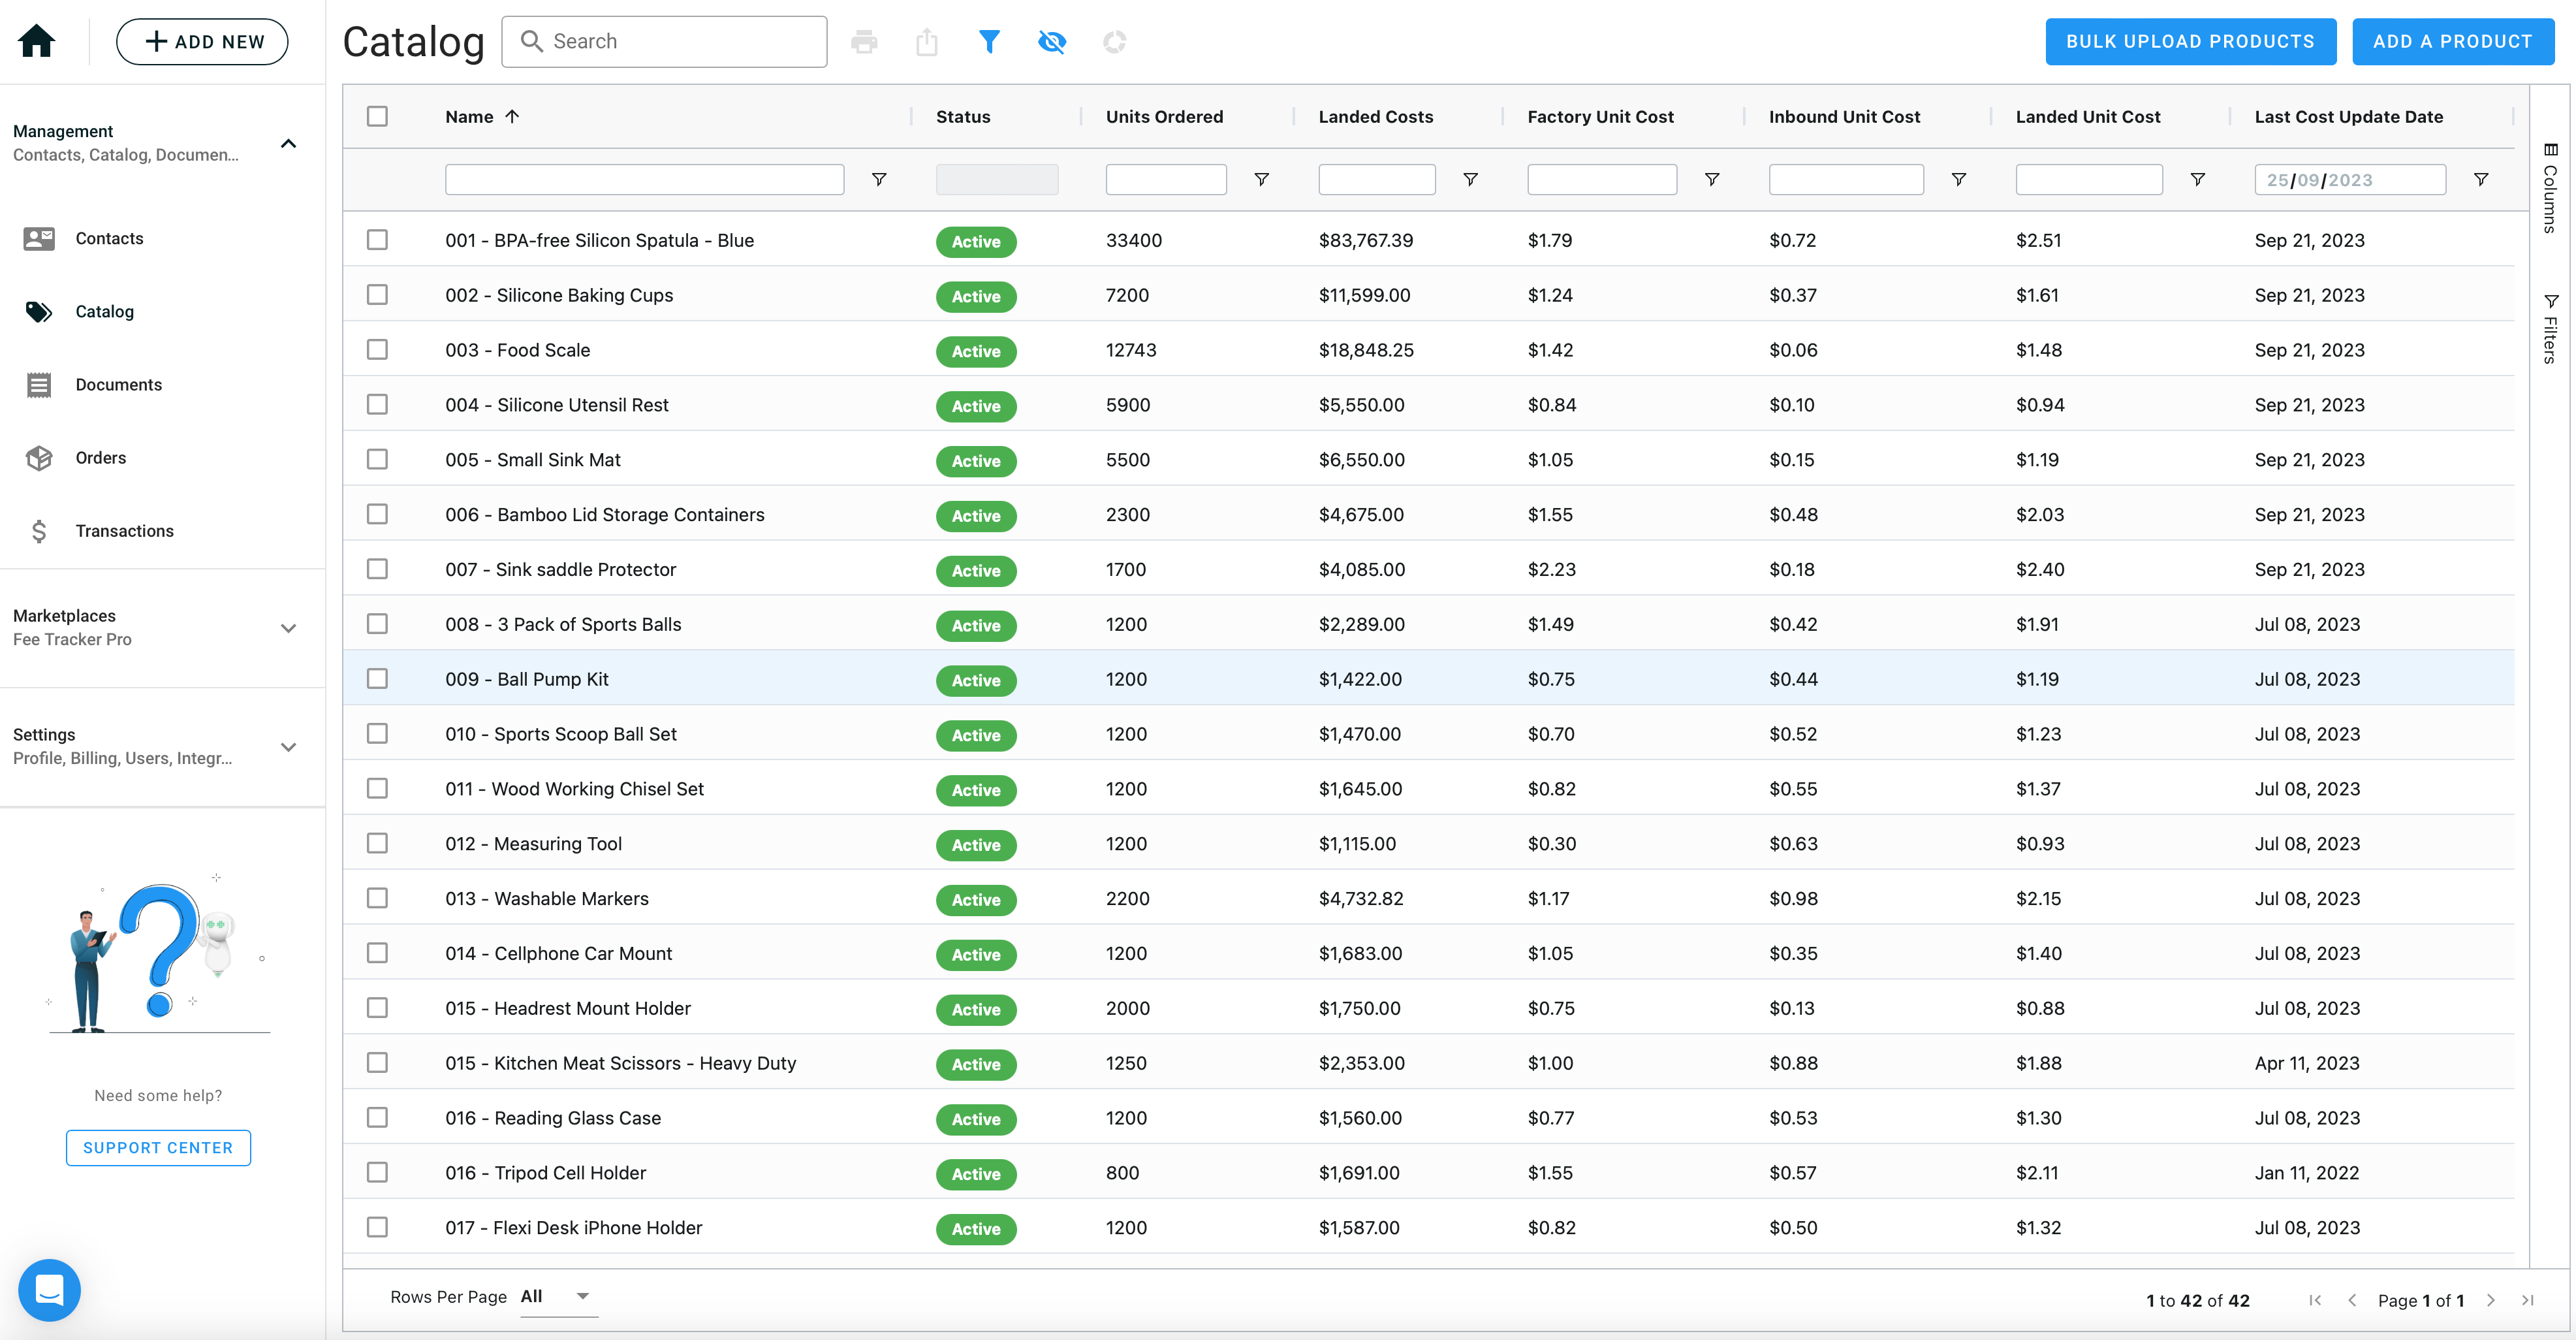The width and height of the screenshot is (2576, 1340).
Task: Check the BPA-free Silicon Spatula row
Action: pyautogui.click(x=377, y=240)
